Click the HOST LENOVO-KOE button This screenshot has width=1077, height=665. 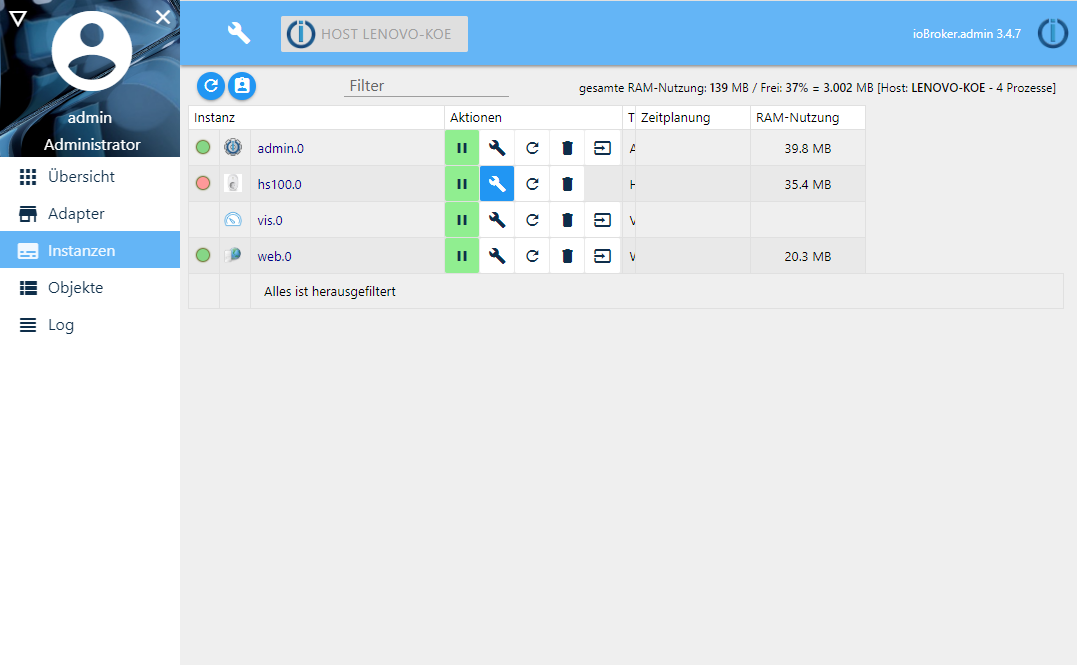coord(374,34)
